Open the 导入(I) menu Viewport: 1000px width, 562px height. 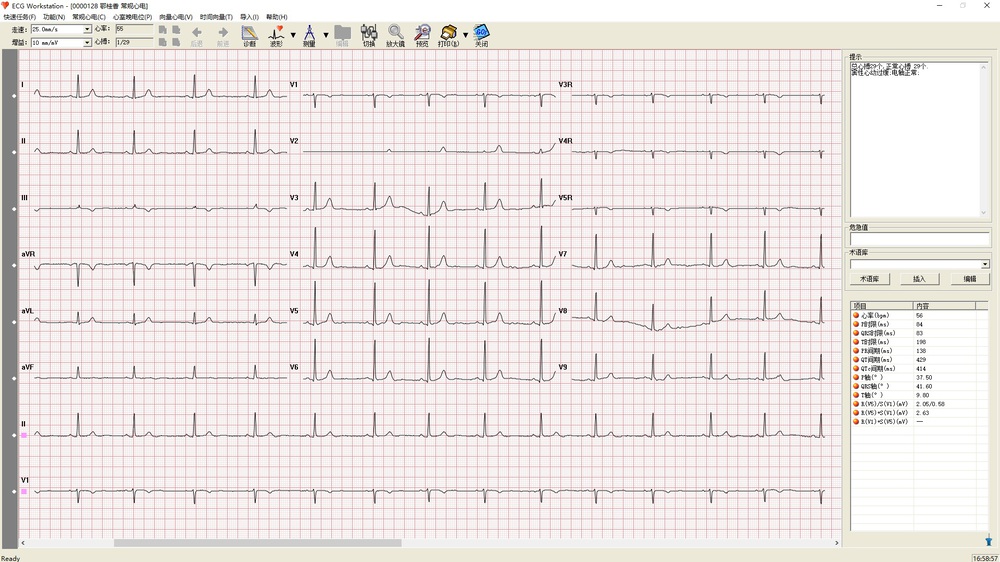click(x=249, y=17)
